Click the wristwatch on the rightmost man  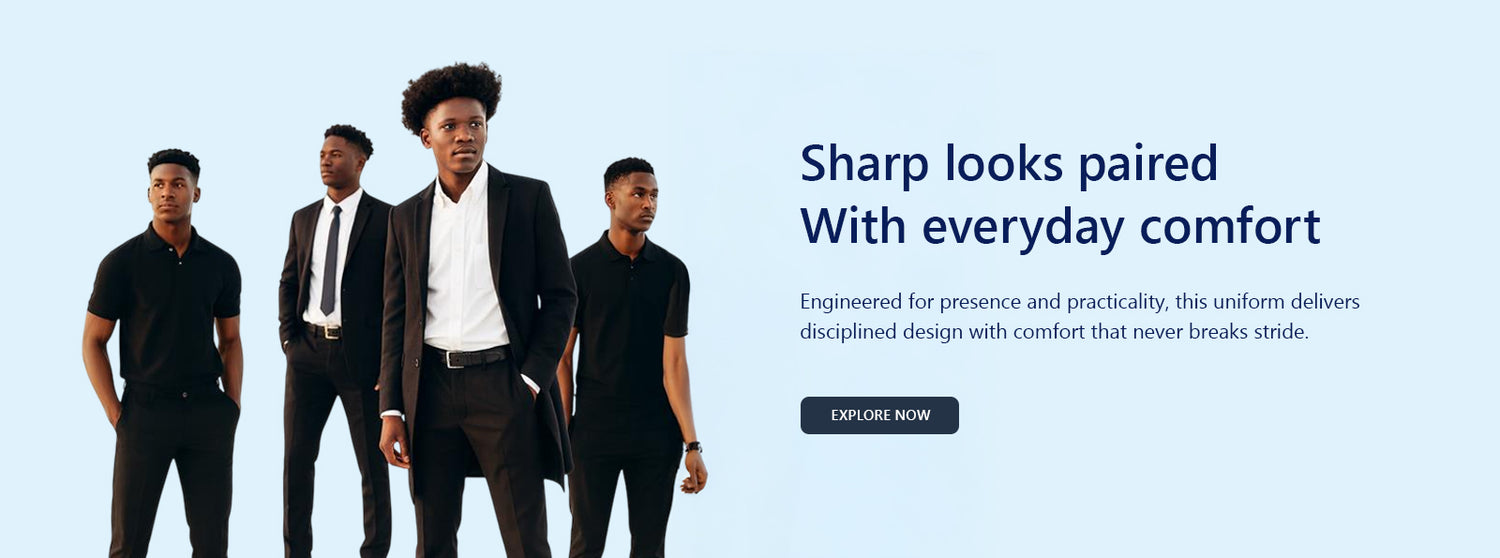(x=693, y=447)
